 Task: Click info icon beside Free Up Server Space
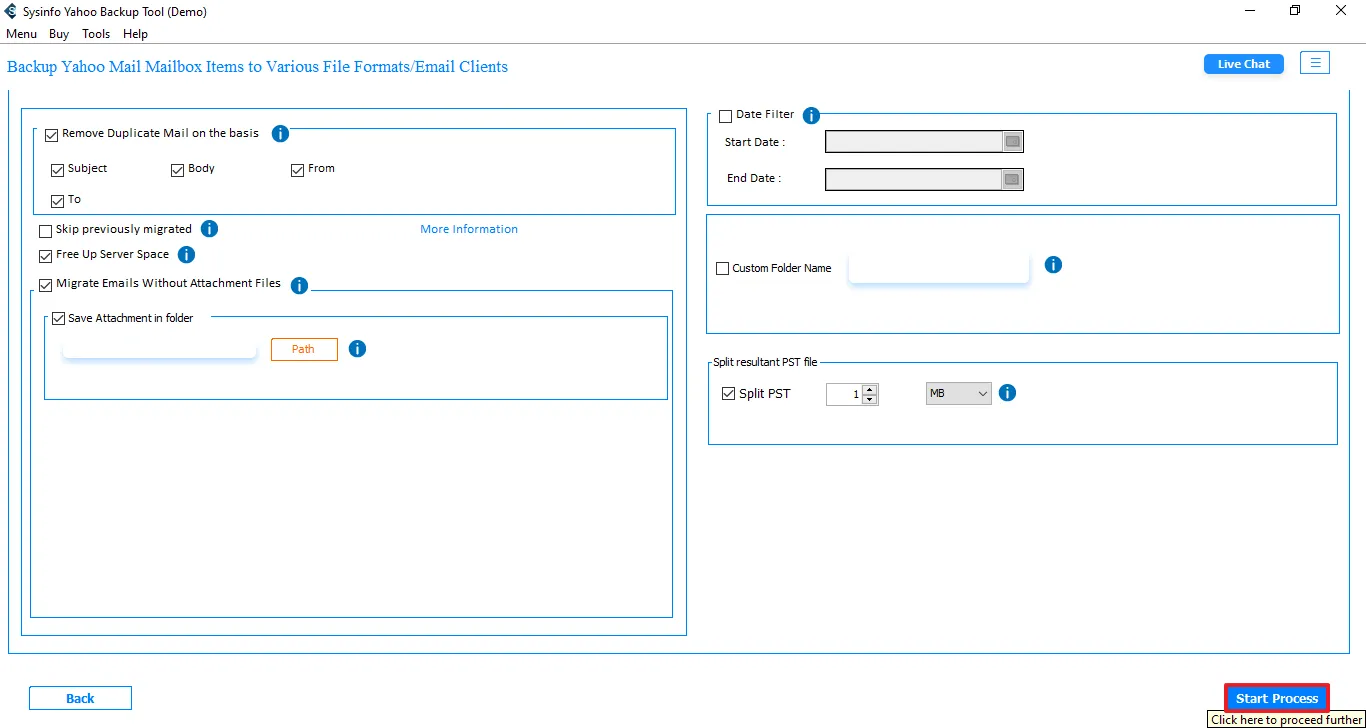click(186, 255)
